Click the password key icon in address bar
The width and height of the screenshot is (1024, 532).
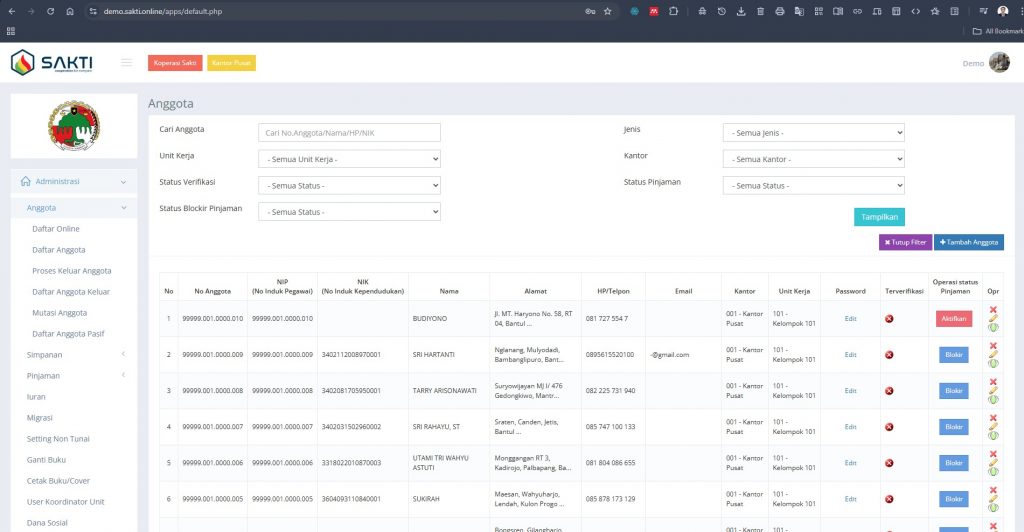pos(590,11)
